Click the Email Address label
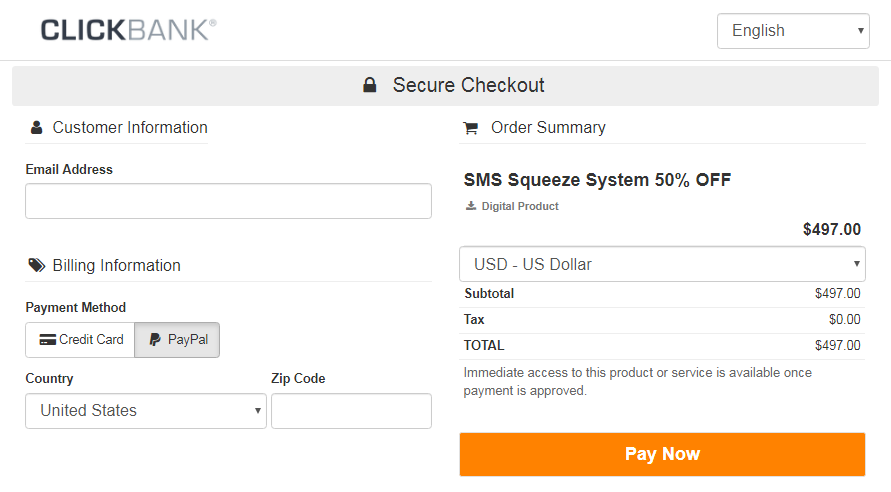The width and height of the screenshot is (891, 492). (x=69, y=170)
